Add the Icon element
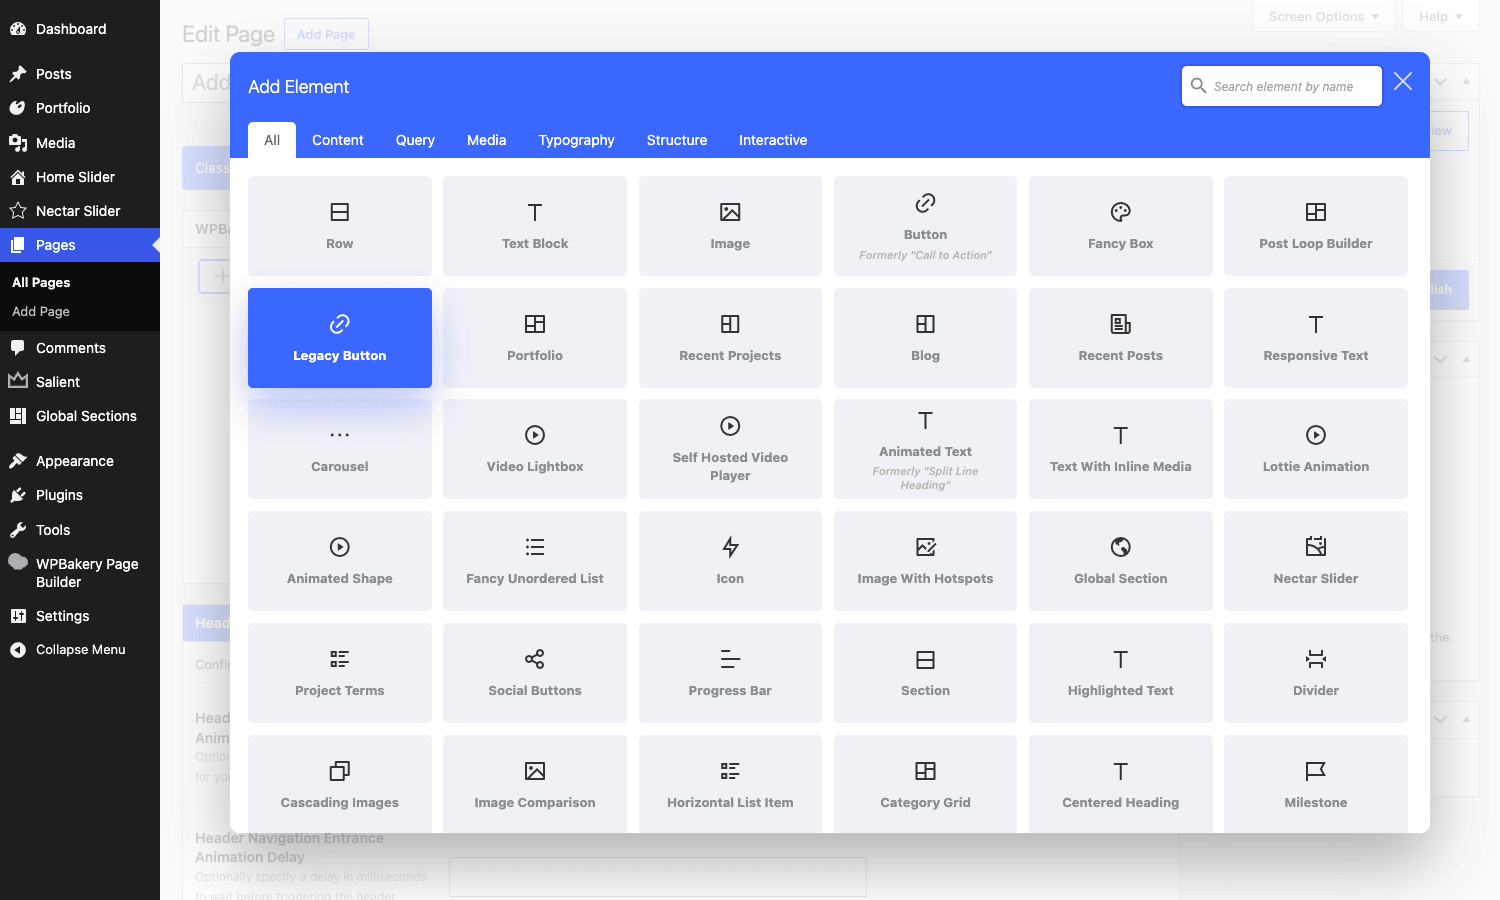 pos(730,561)
